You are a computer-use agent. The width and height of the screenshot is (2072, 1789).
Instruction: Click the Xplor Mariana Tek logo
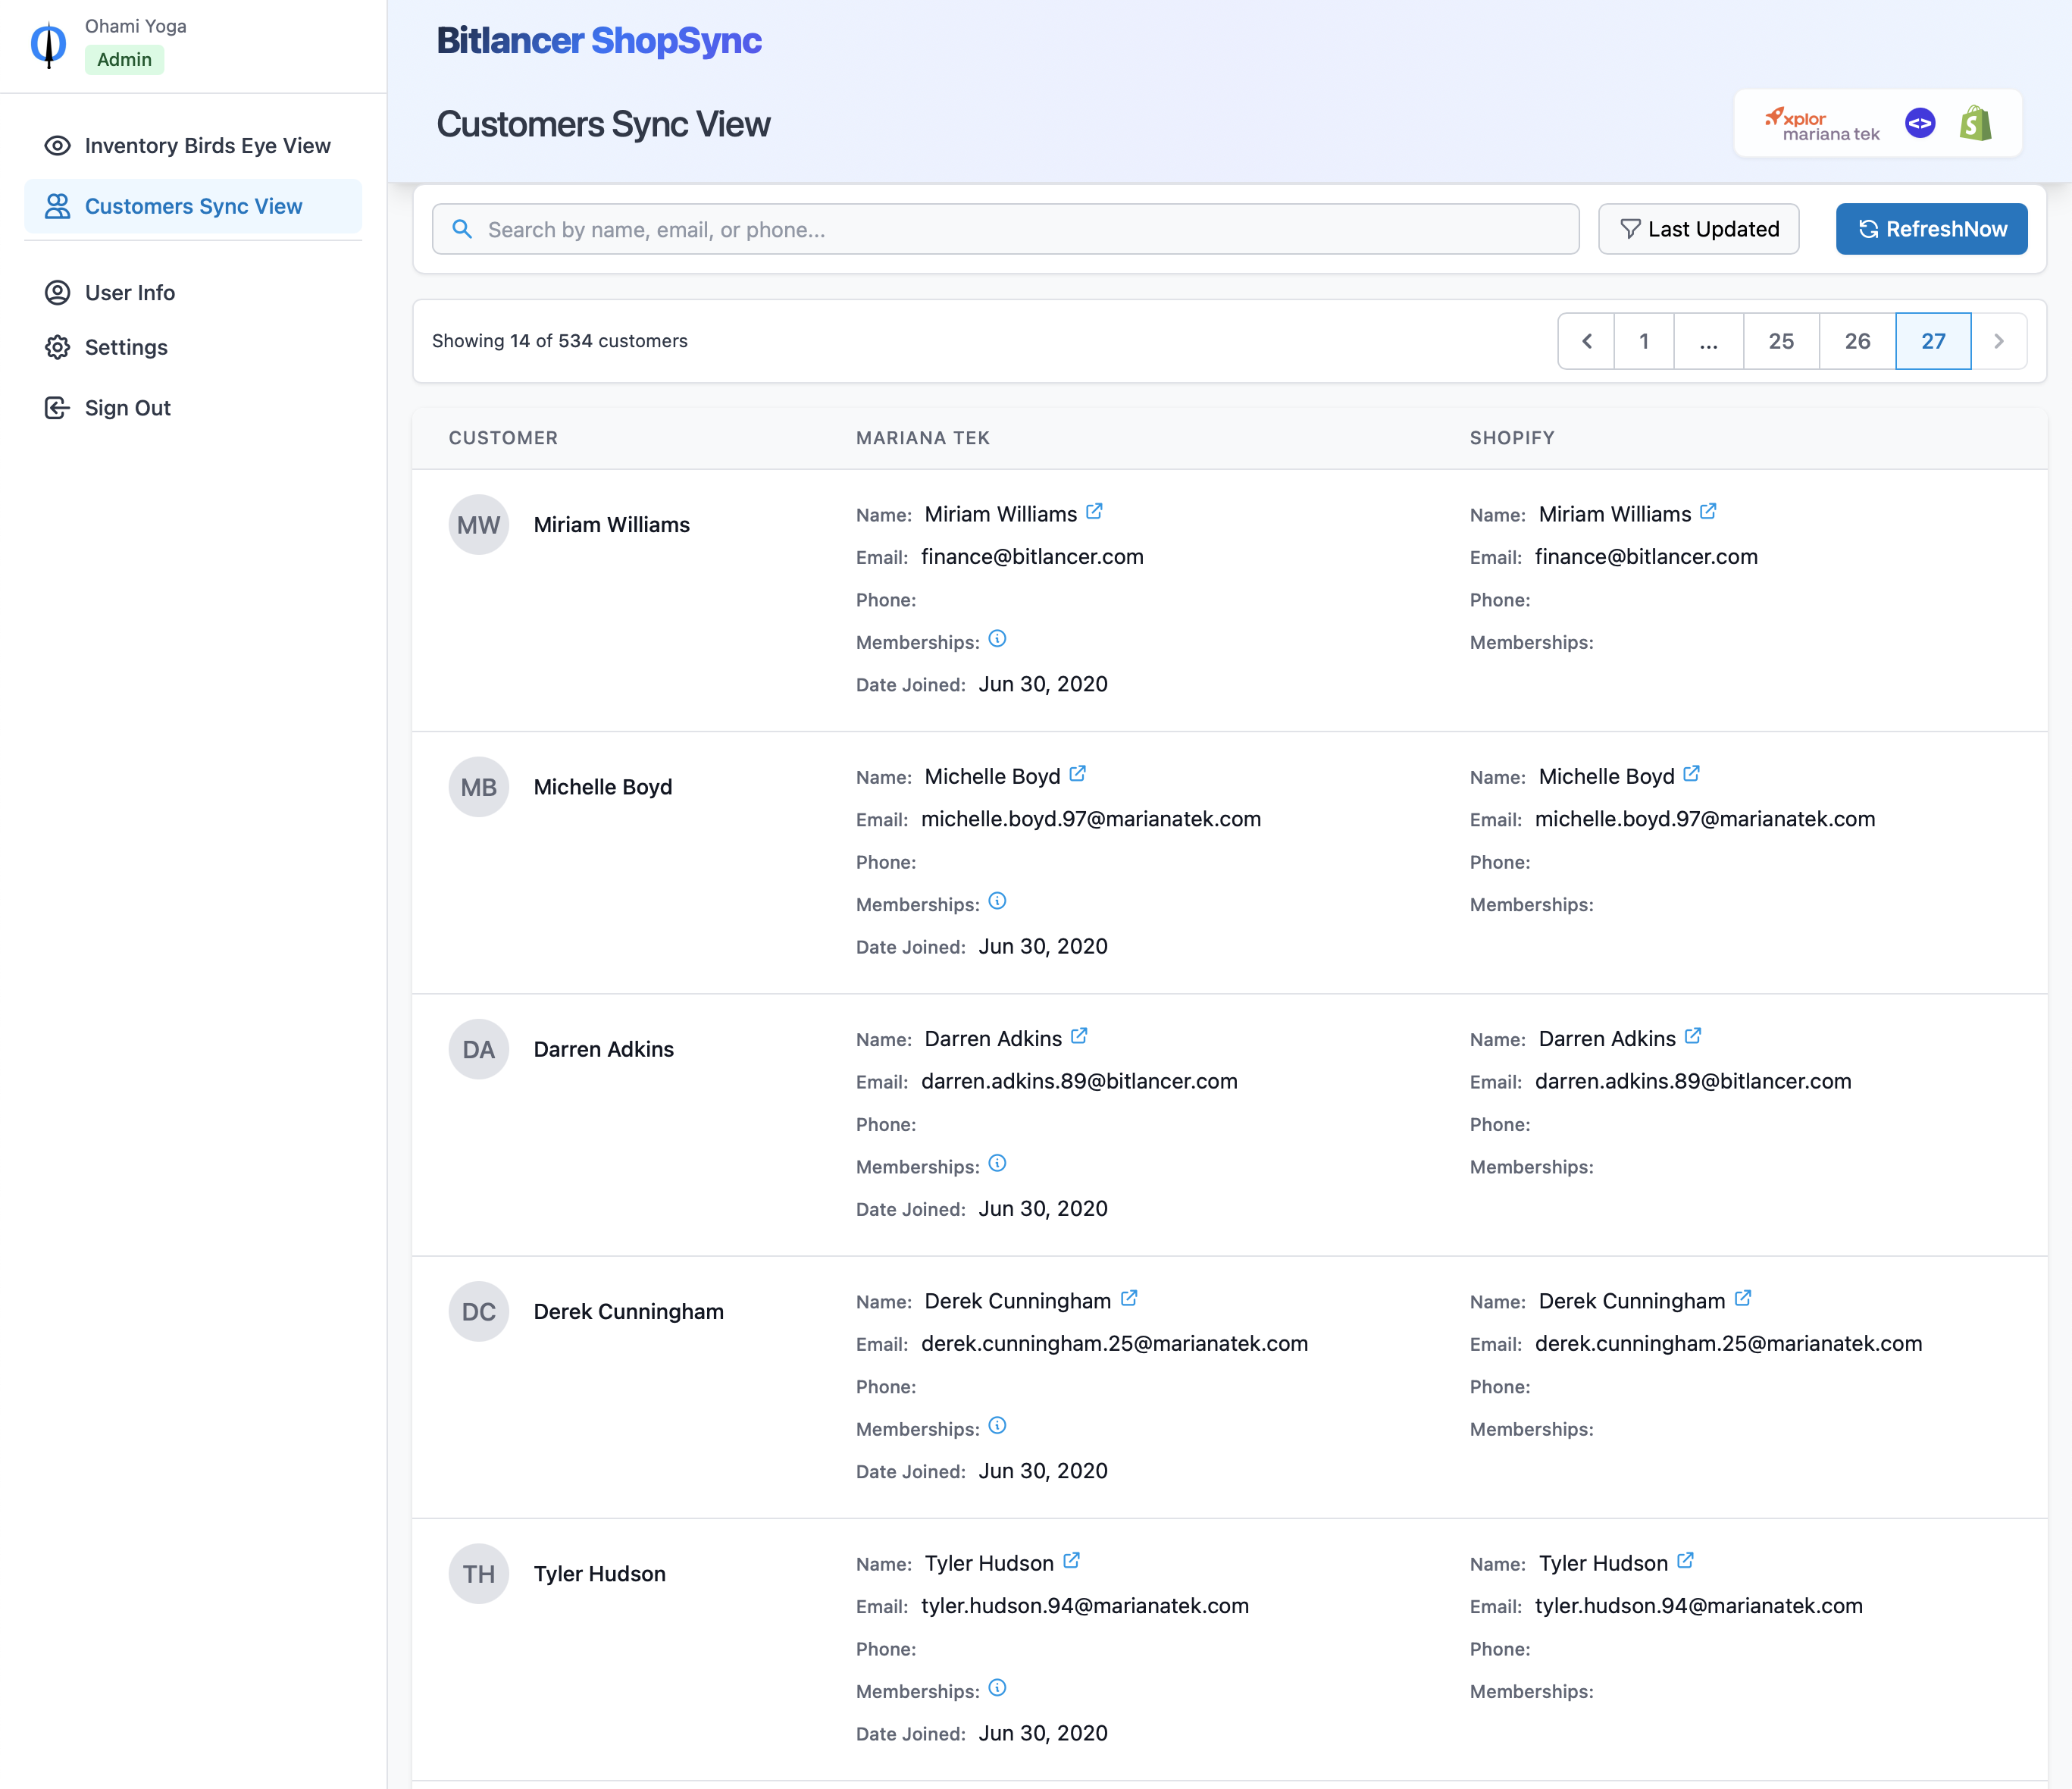coord(1822,124)
